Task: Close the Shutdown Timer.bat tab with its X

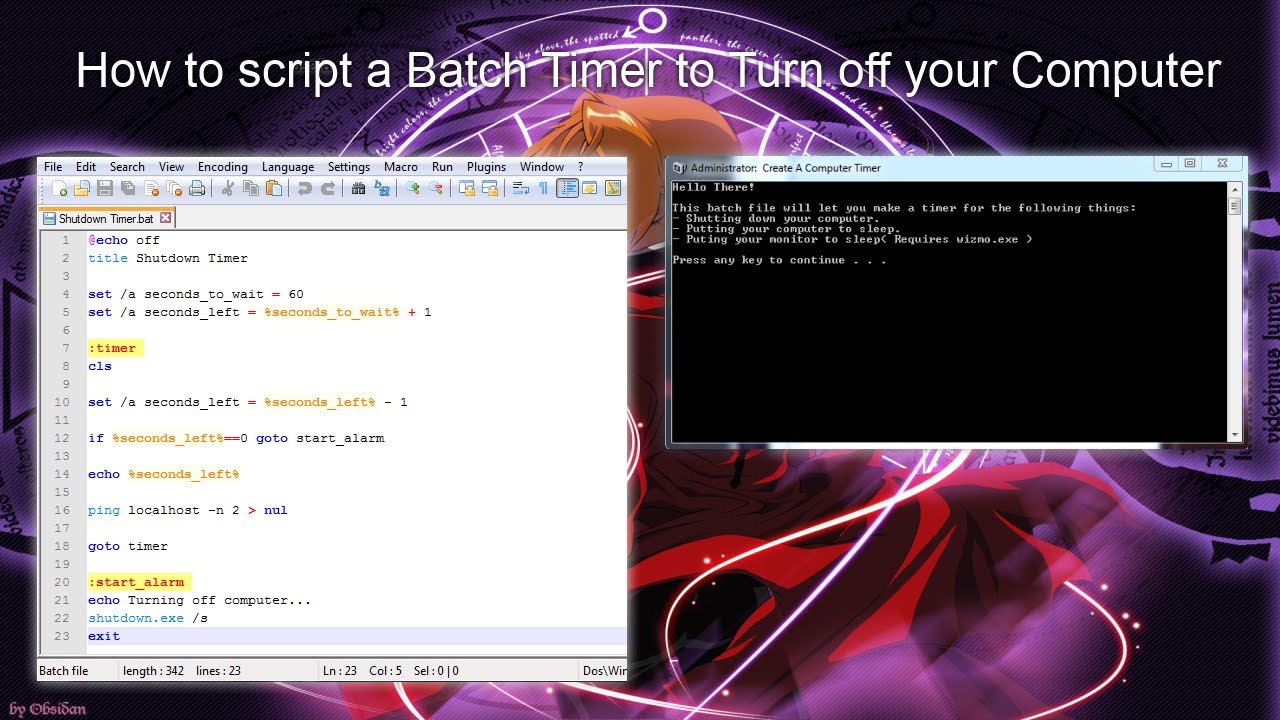Action: 166,217
